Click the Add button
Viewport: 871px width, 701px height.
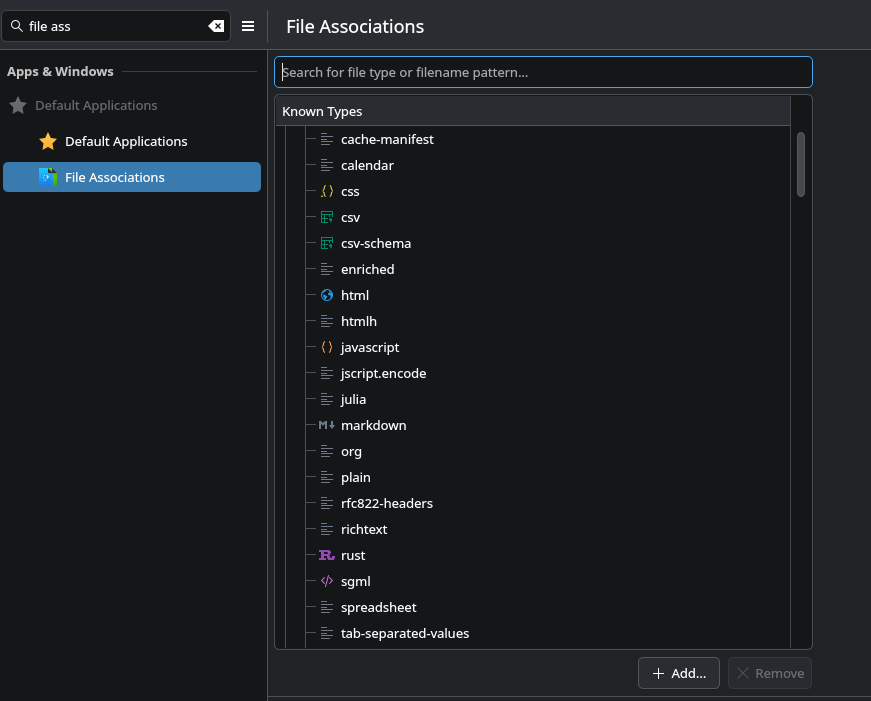coord(678,673)
